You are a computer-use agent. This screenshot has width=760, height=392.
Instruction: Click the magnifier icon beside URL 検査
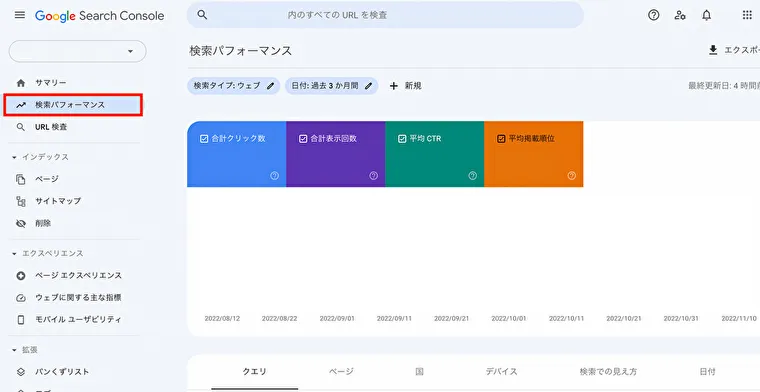21,127
